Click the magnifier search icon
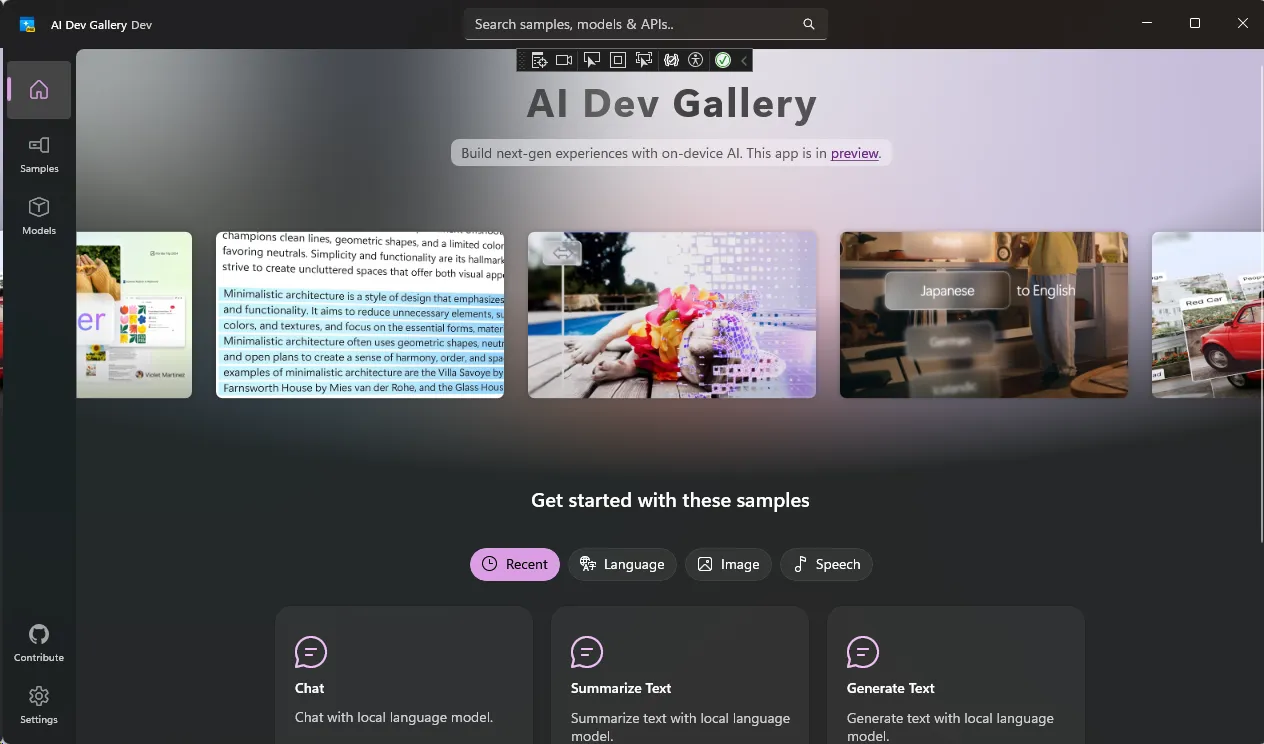Screen dimensions: 1264x744 click(809, 24)
